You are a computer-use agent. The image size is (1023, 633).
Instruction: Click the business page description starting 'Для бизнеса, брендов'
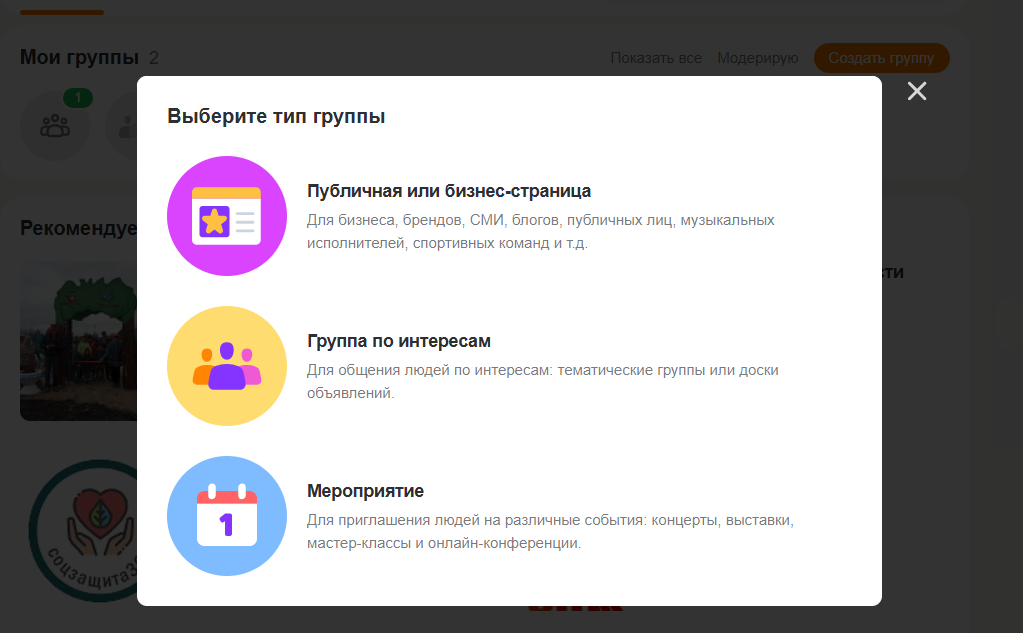point(541,232)
